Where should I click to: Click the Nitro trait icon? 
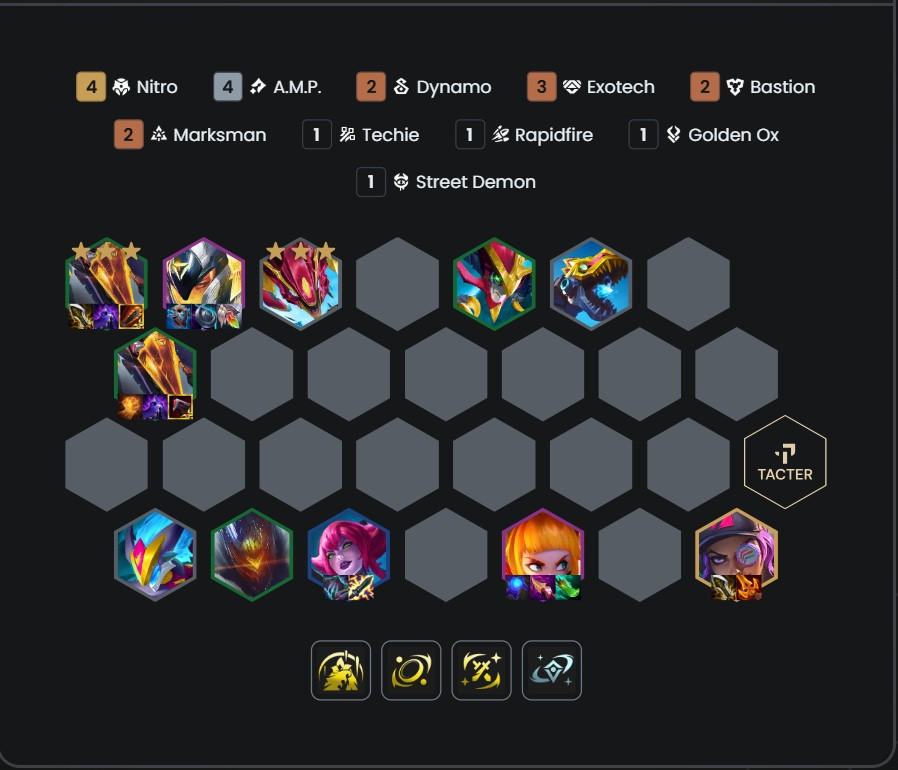coord(121,87)
